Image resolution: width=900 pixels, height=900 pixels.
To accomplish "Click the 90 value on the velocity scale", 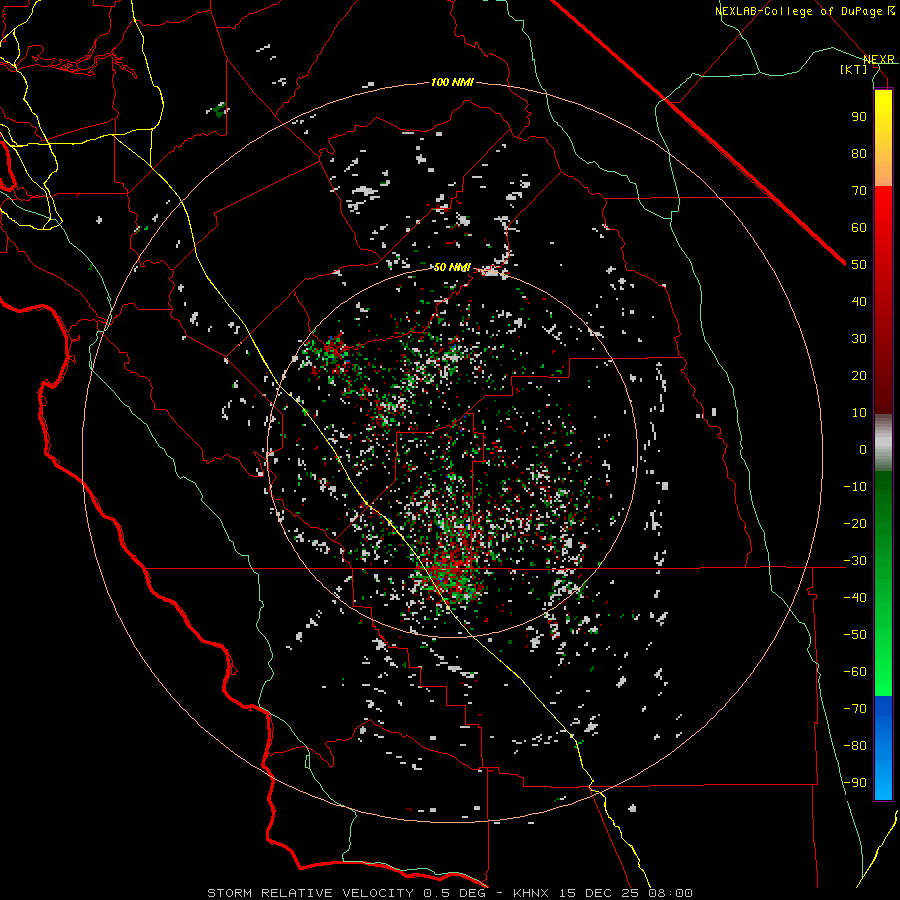I will click(859, 116).
